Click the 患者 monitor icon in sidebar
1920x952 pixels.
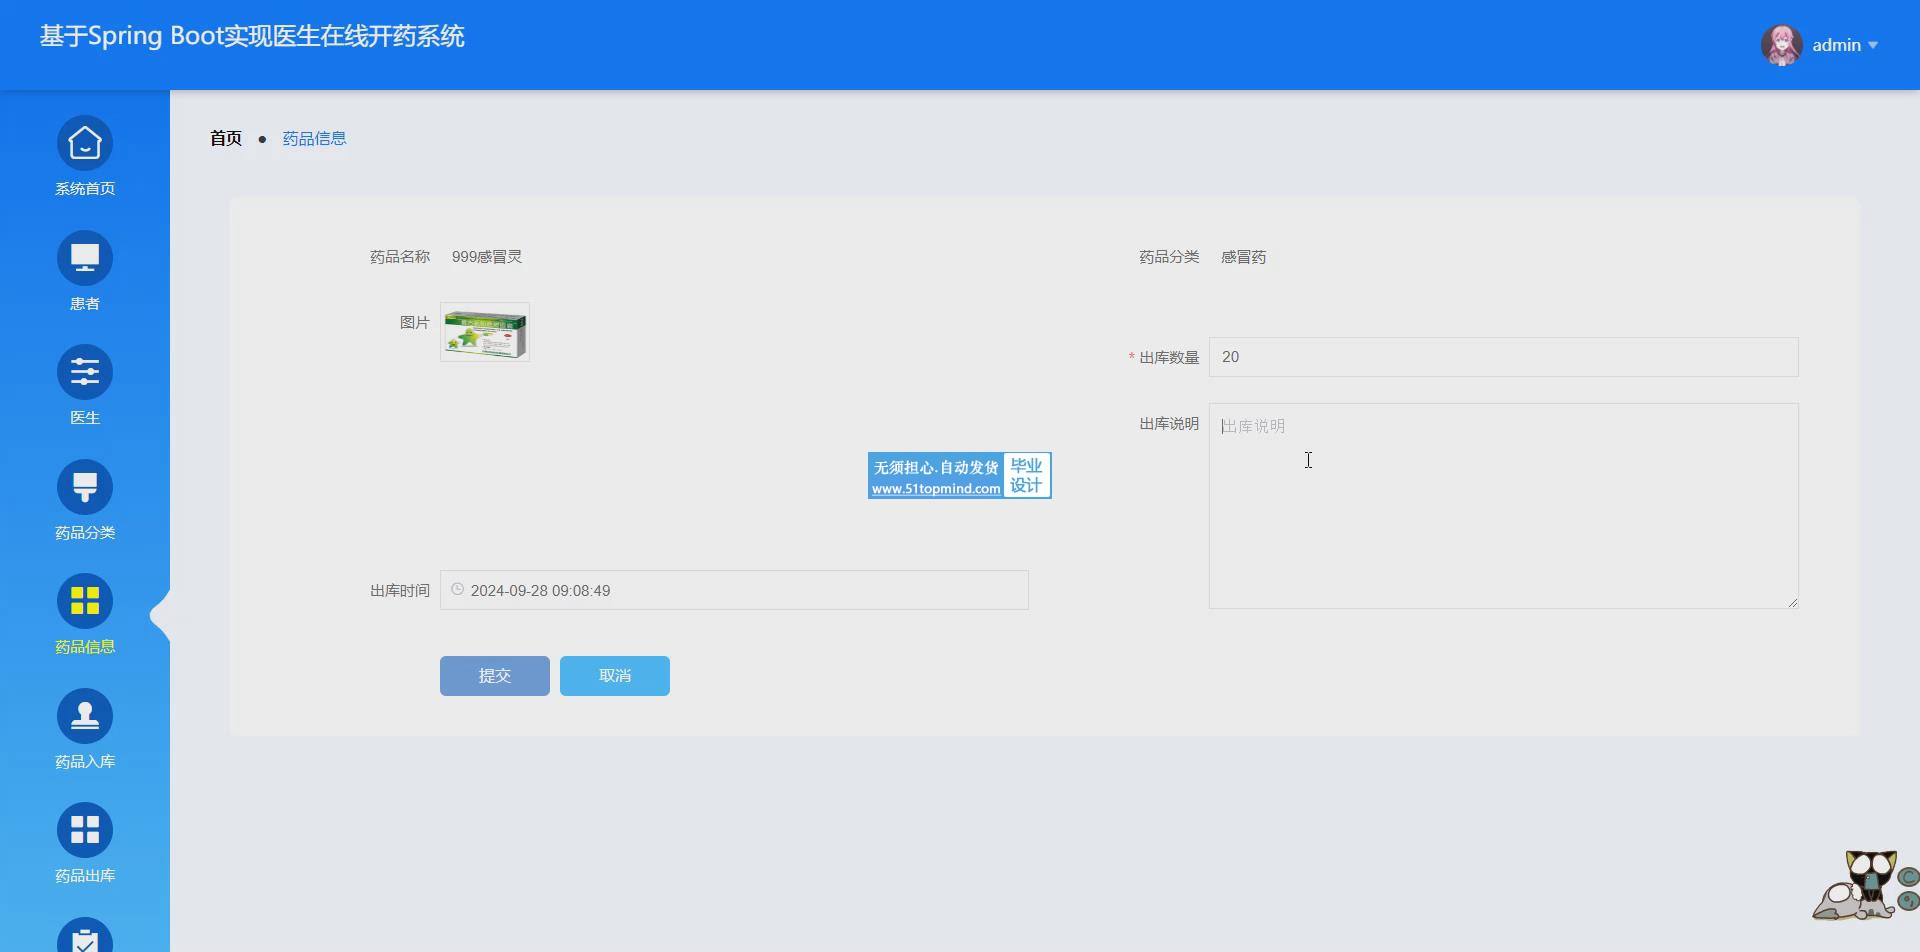[85, 258]
